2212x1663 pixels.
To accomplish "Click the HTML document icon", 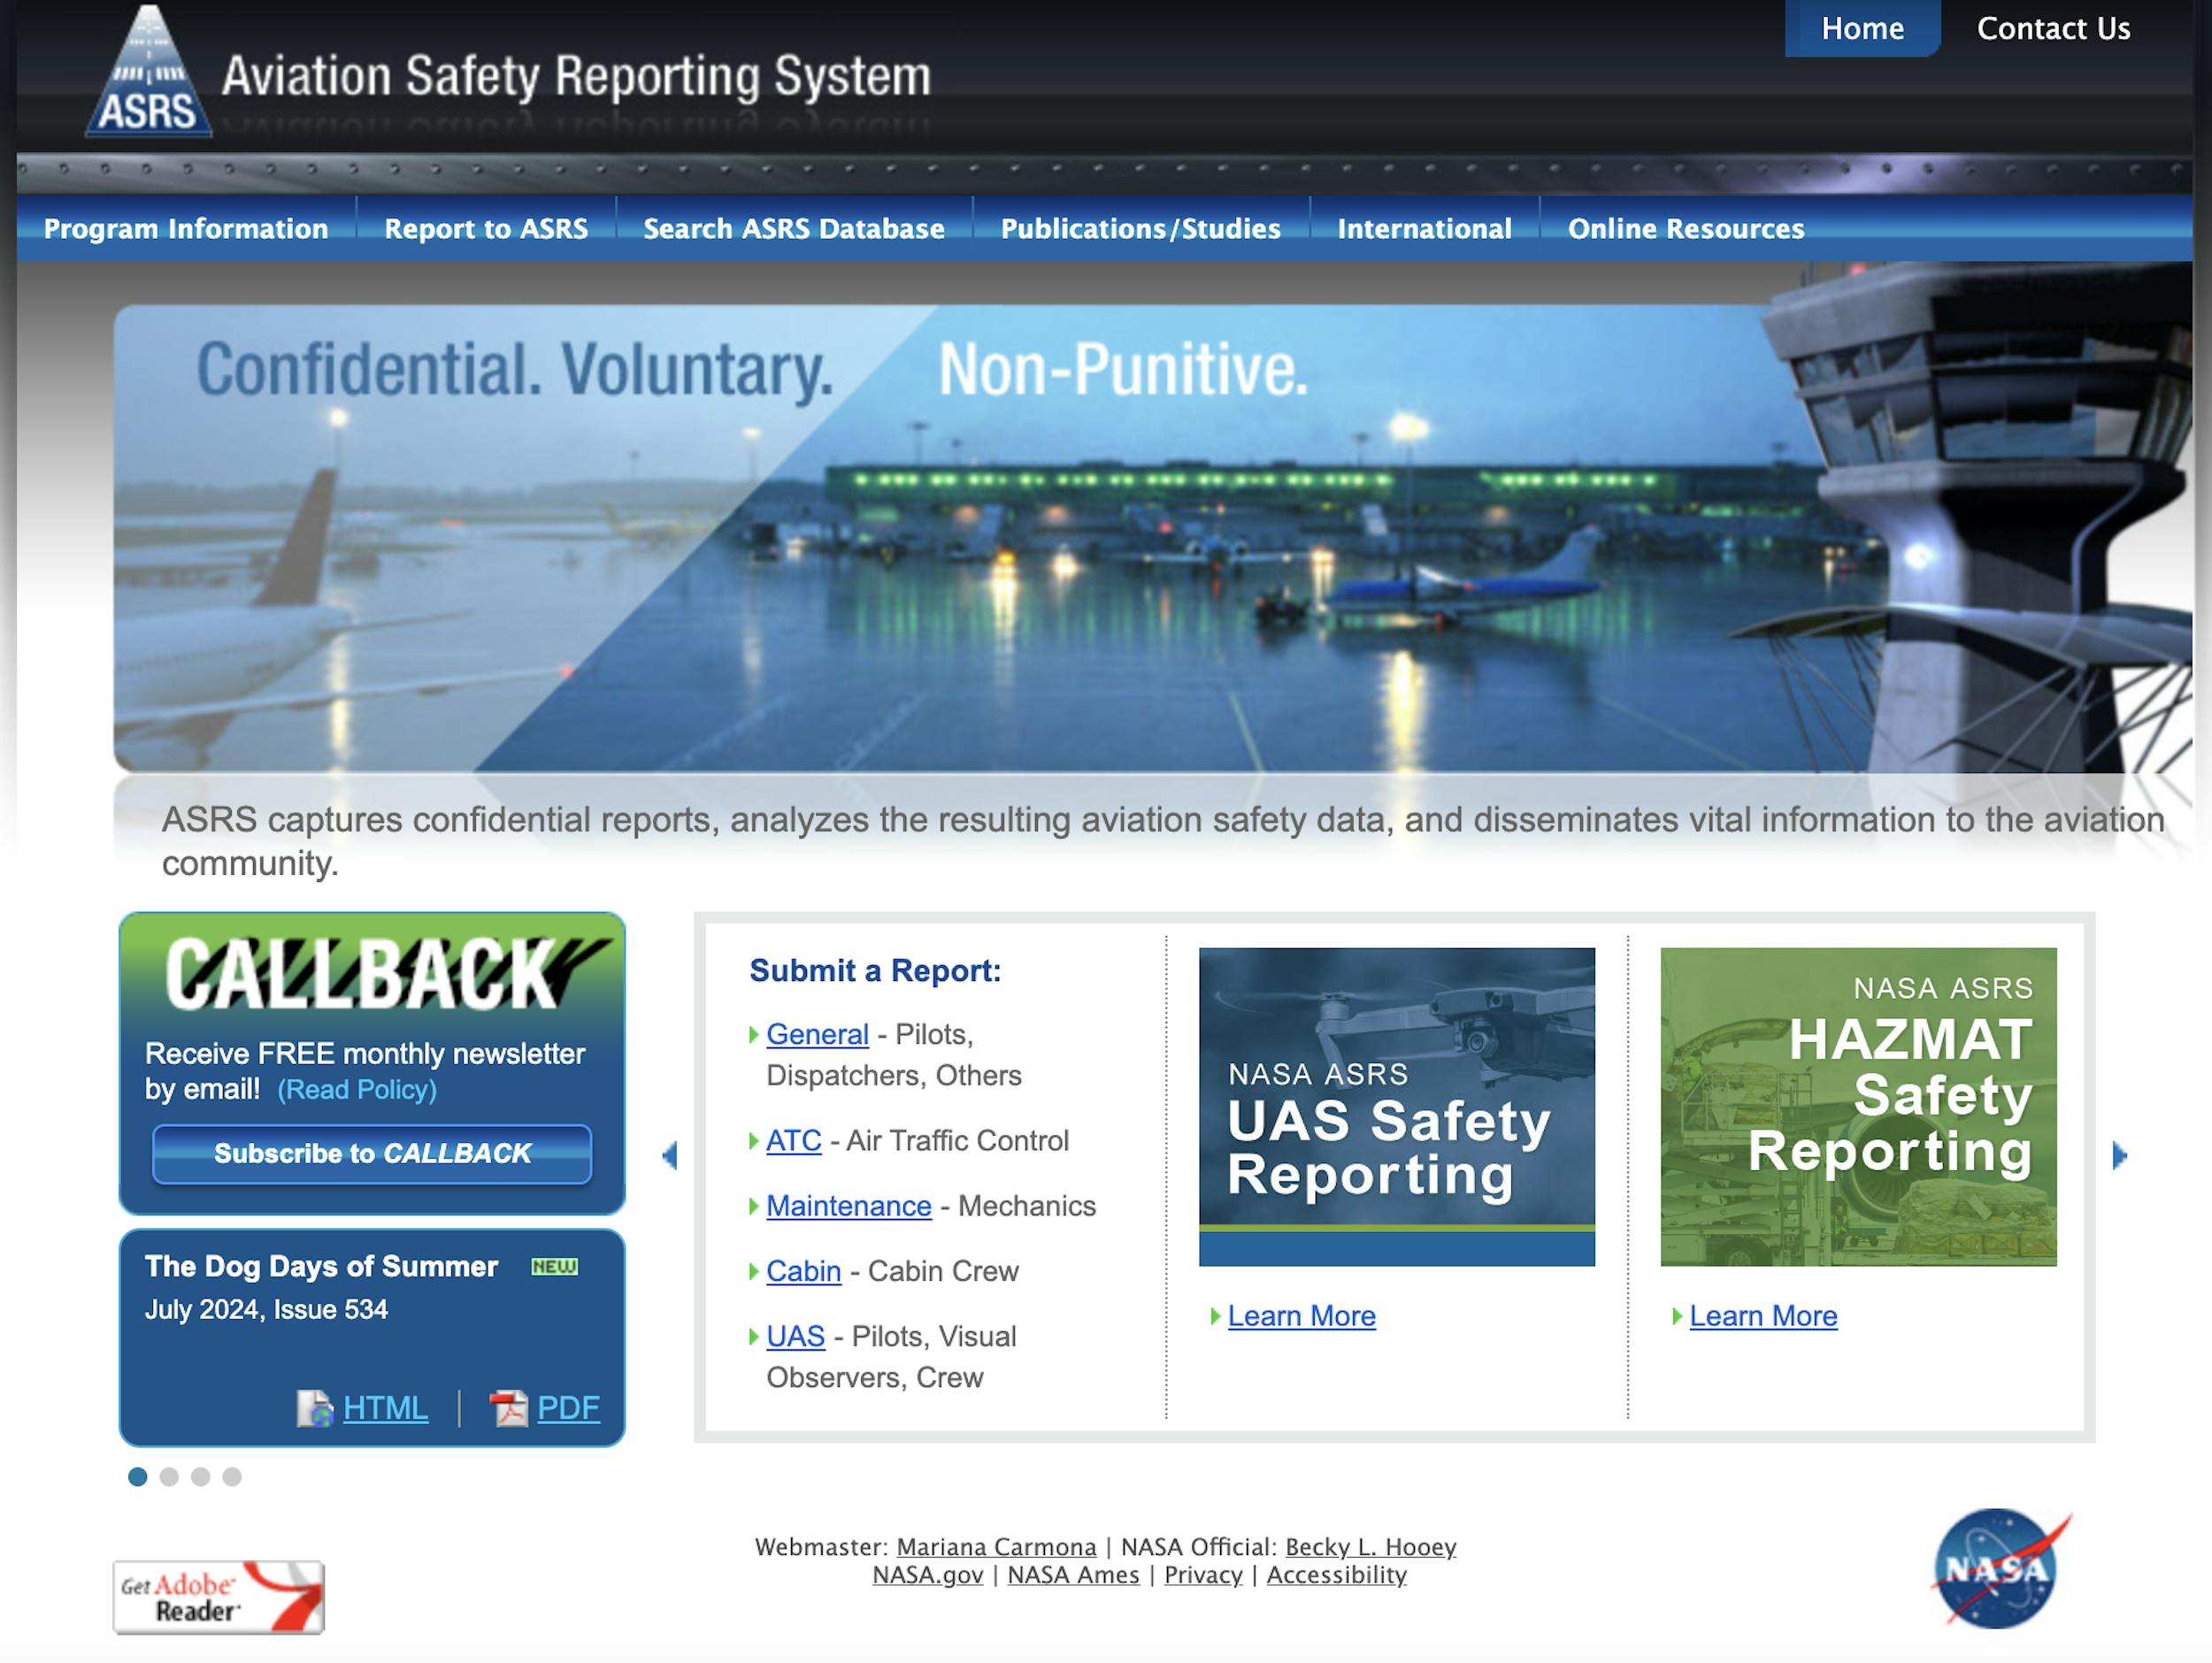I will click(314, 1408).
